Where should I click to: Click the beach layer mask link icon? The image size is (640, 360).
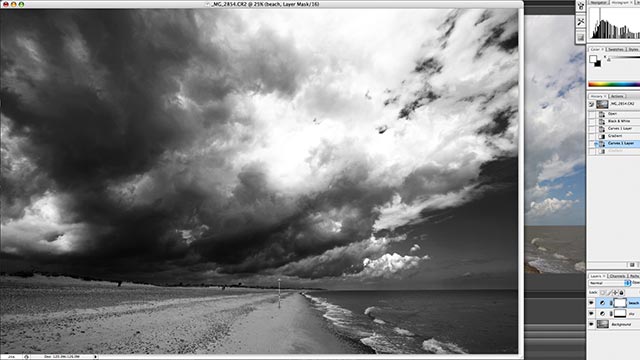[x=611, y=303]
